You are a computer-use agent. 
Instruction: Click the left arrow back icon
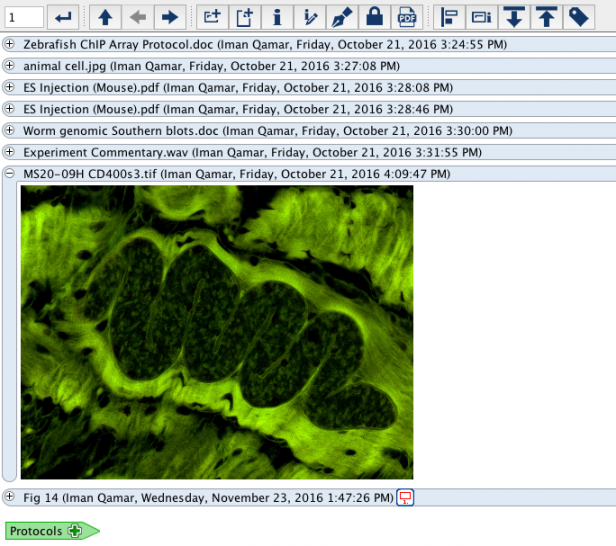(138, 17)
